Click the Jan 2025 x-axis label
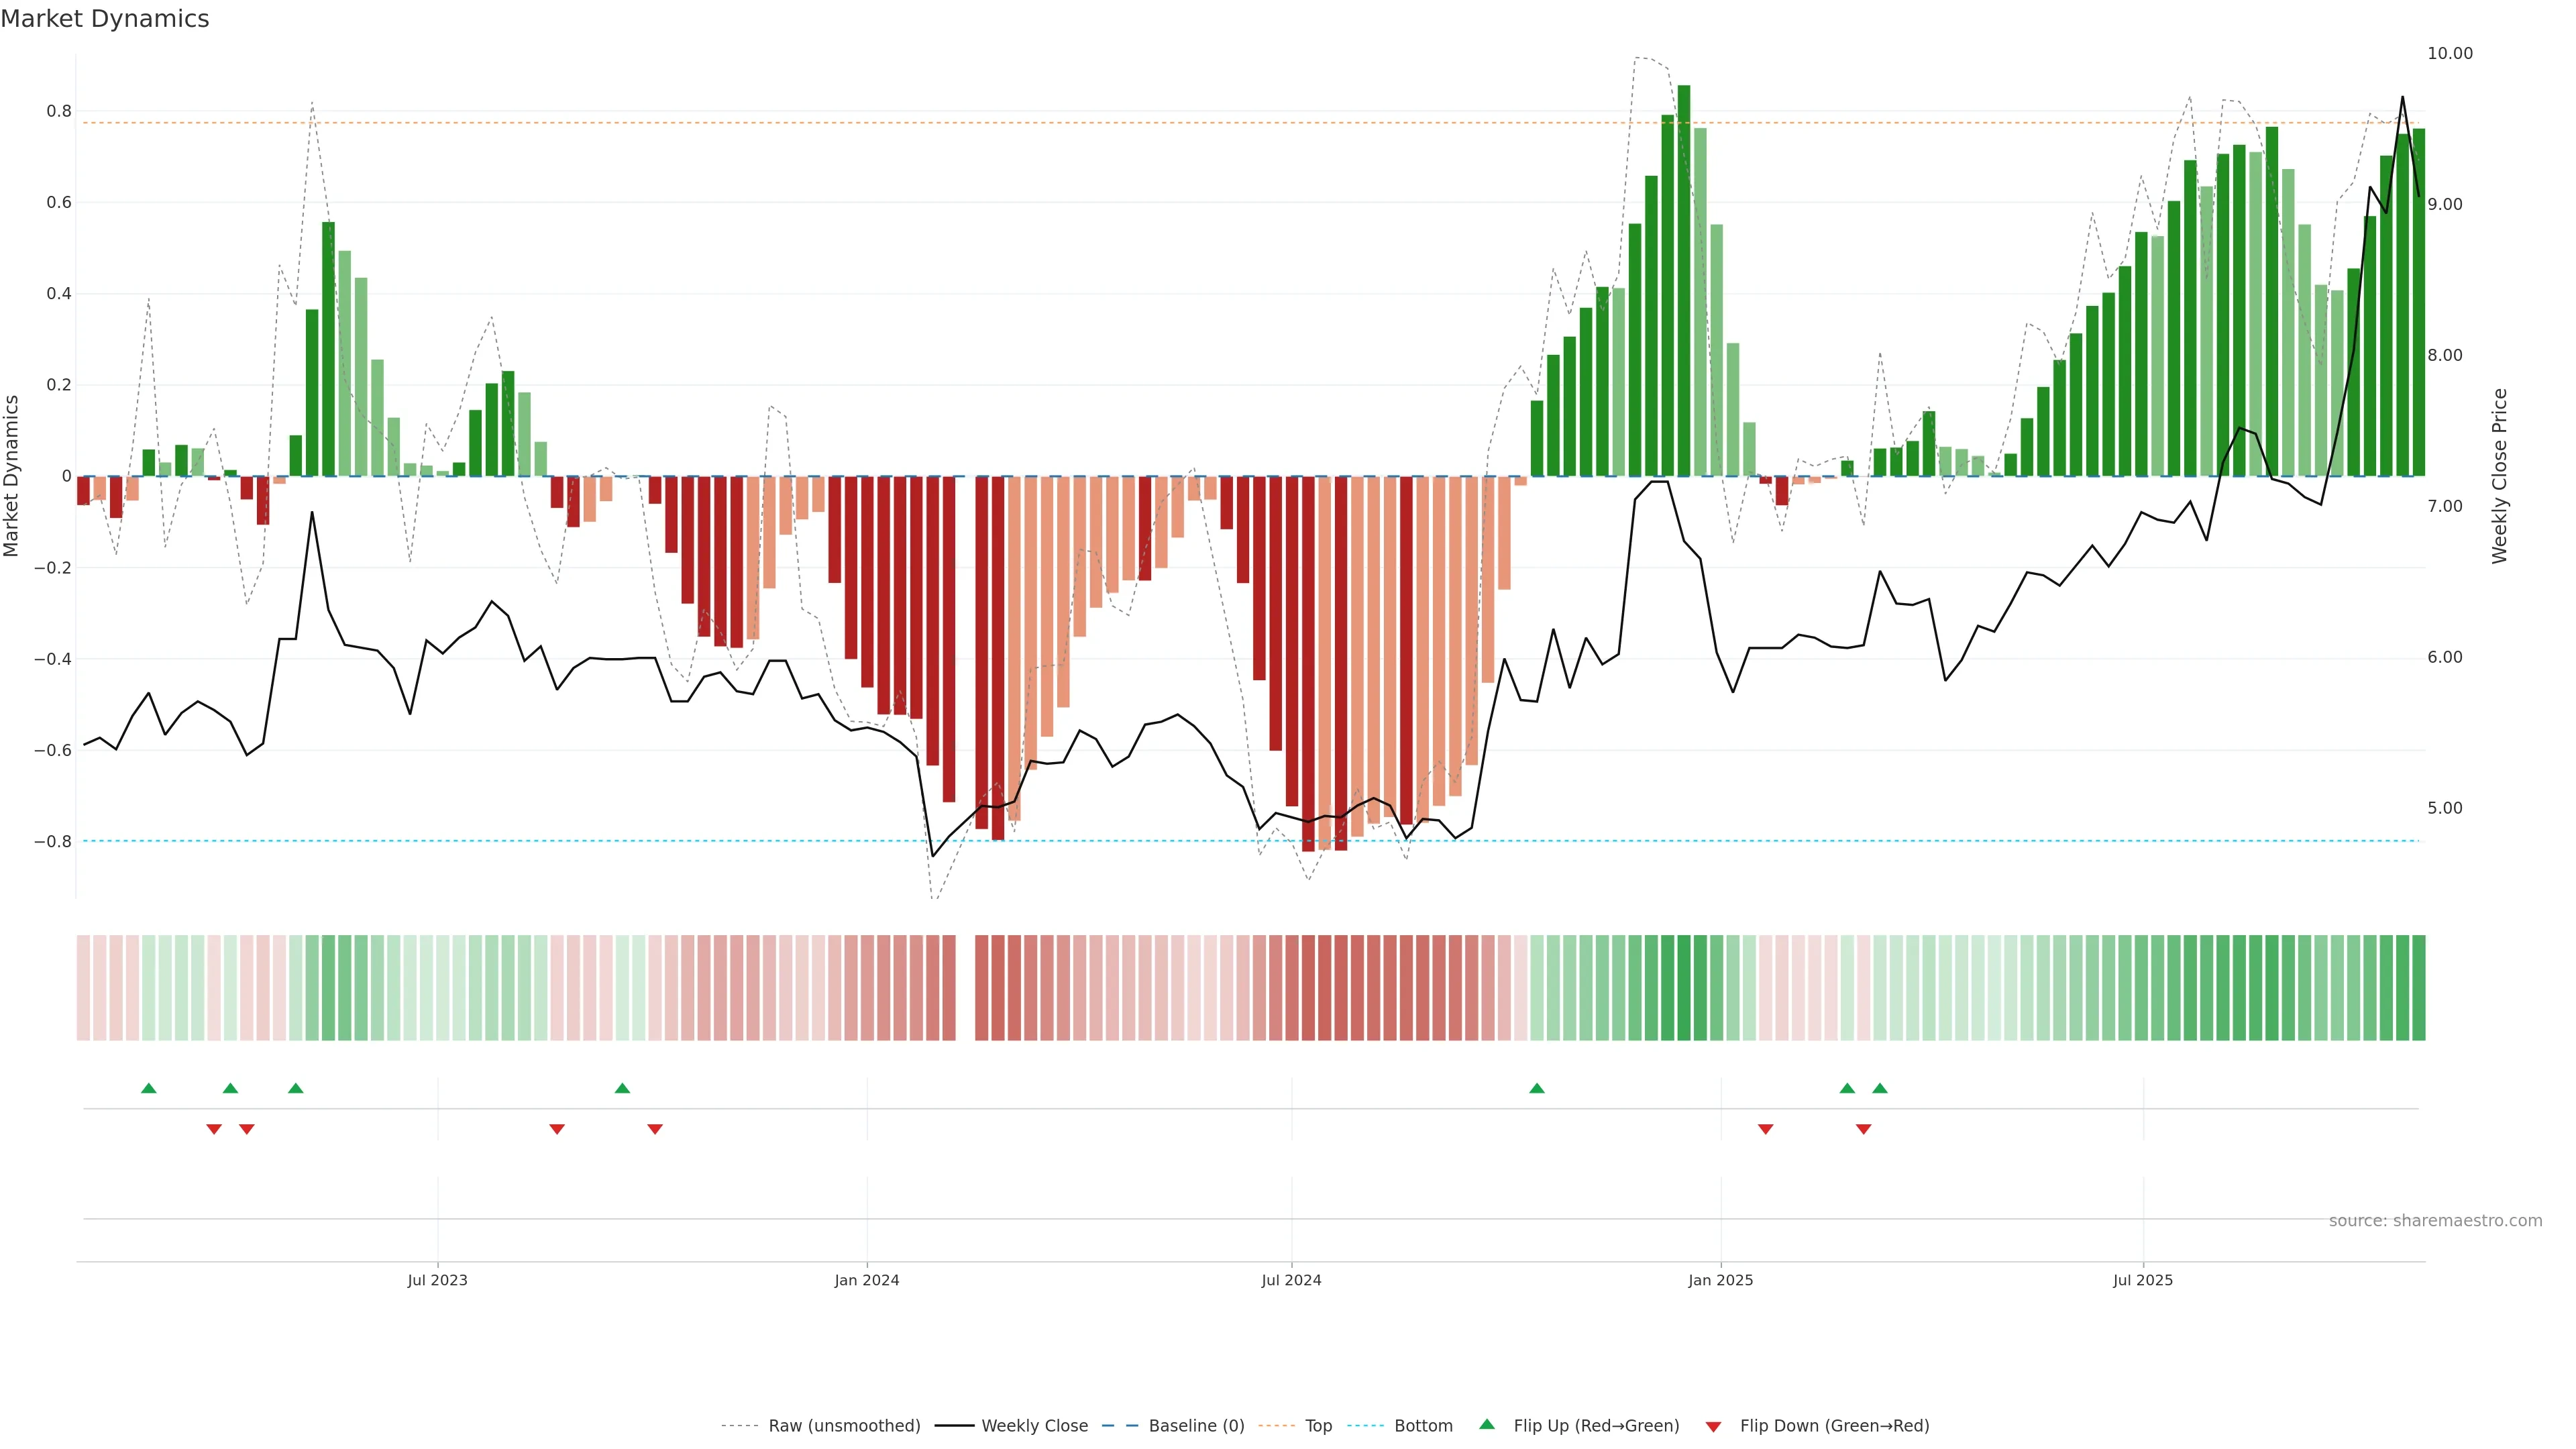This screenshot has width=2576, height=1449. click(x=1720, y=1280)
